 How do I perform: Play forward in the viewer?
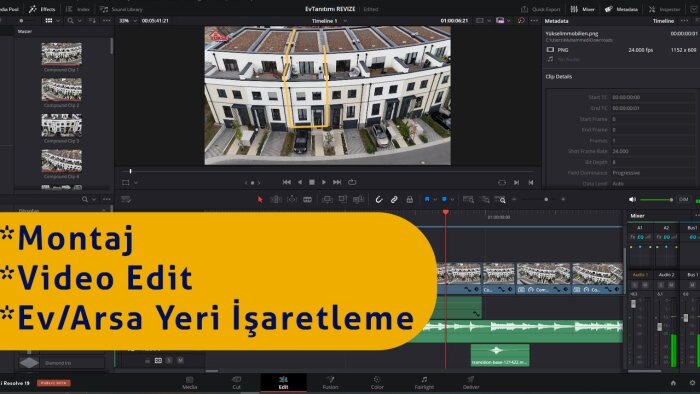click(324, 182)
